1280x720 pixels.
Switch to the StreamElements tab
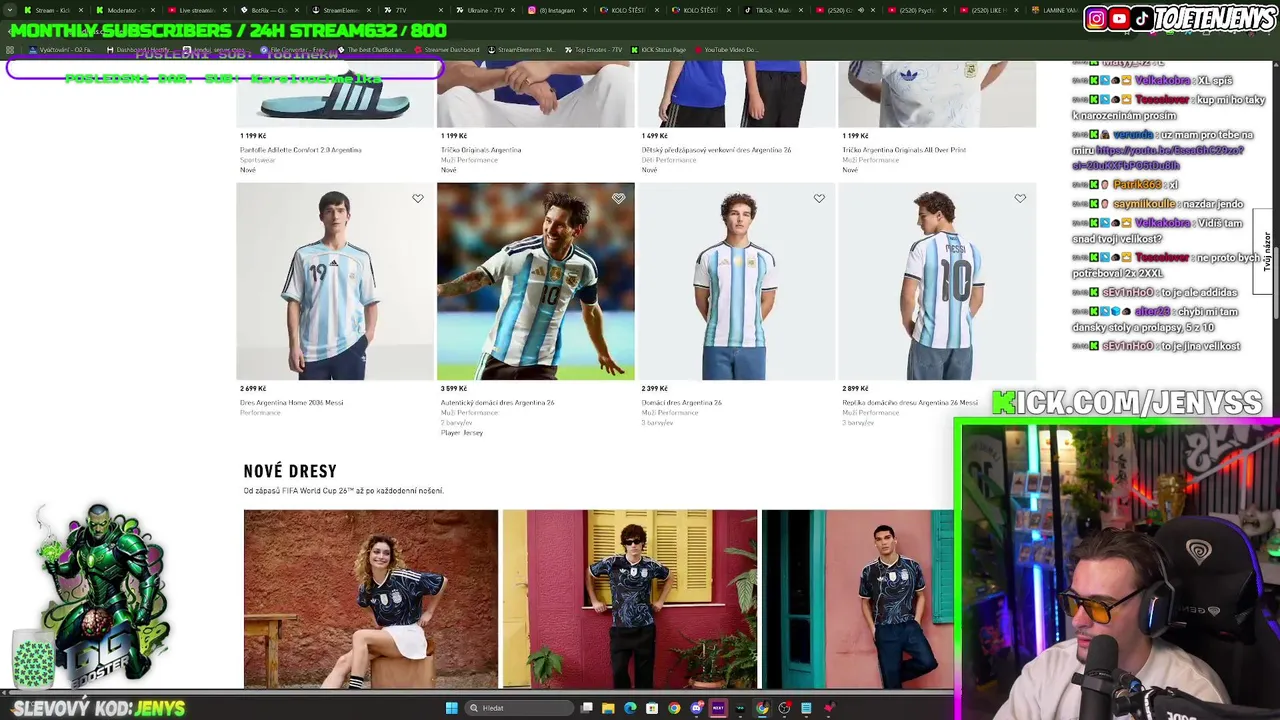340,10
